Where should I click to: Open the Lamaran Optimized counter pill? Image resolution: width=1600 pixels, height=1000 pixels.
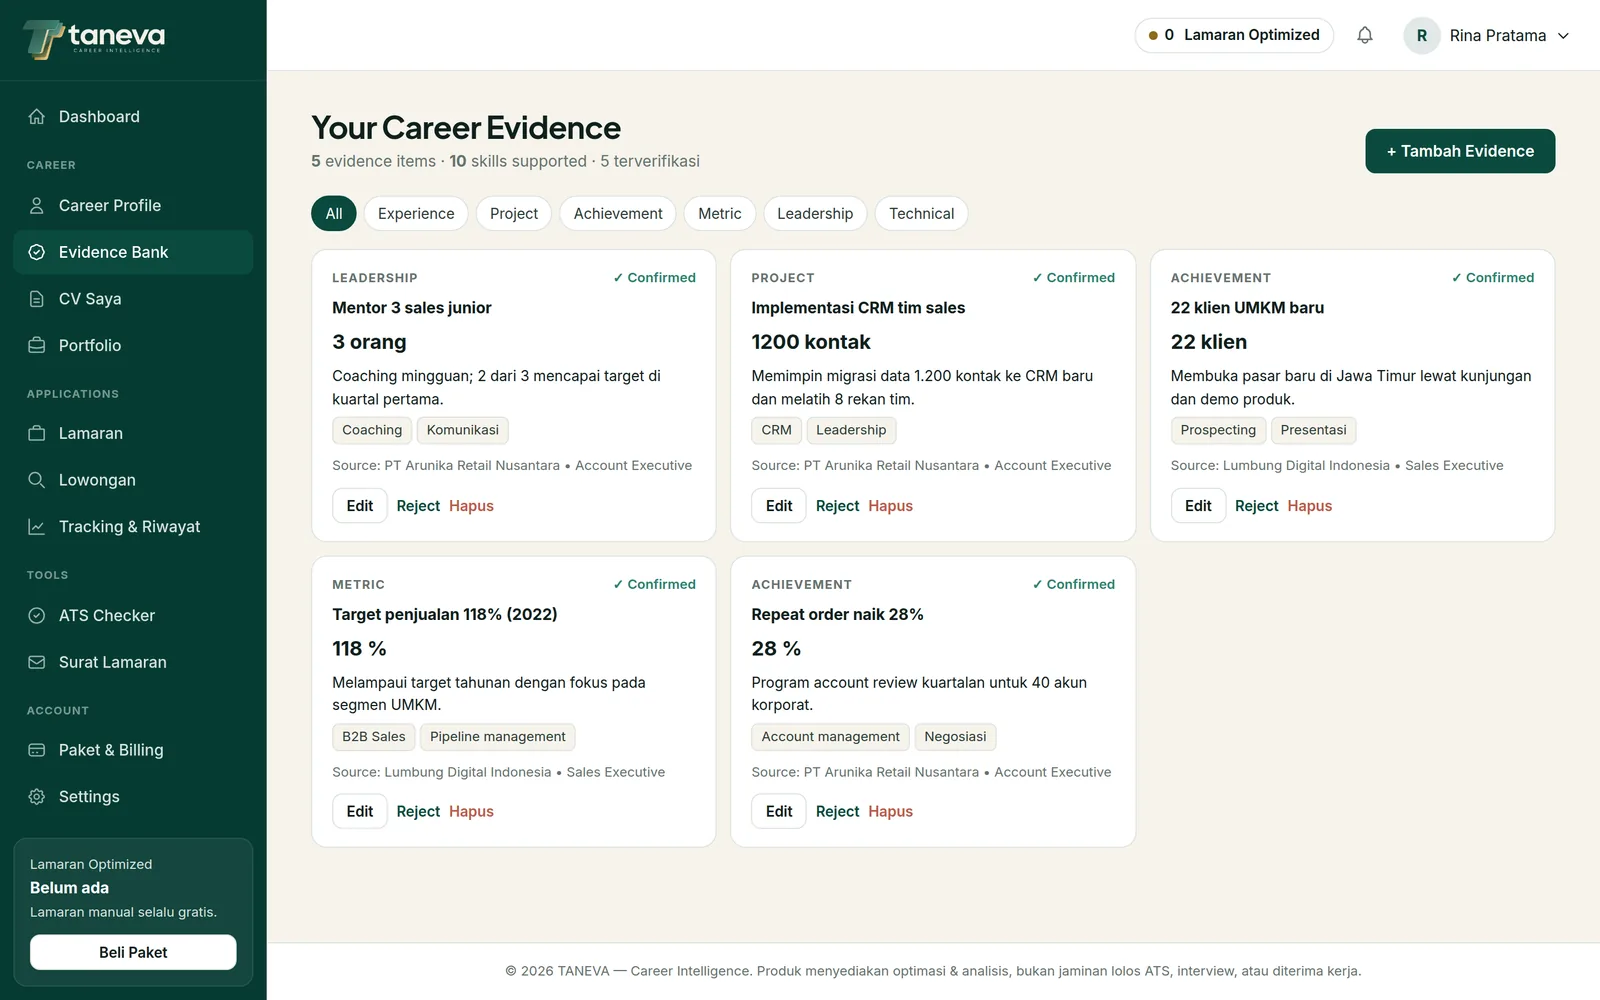point(1234,35)
